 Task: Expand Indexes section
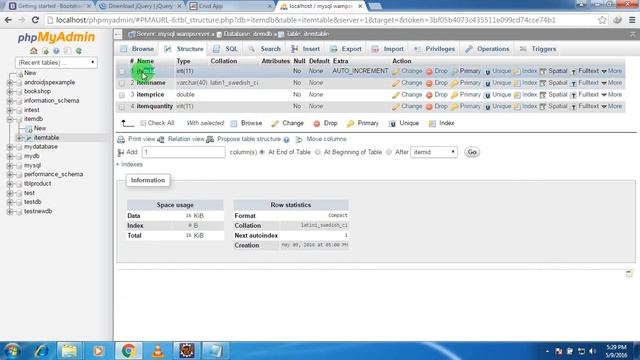(129, 164)
